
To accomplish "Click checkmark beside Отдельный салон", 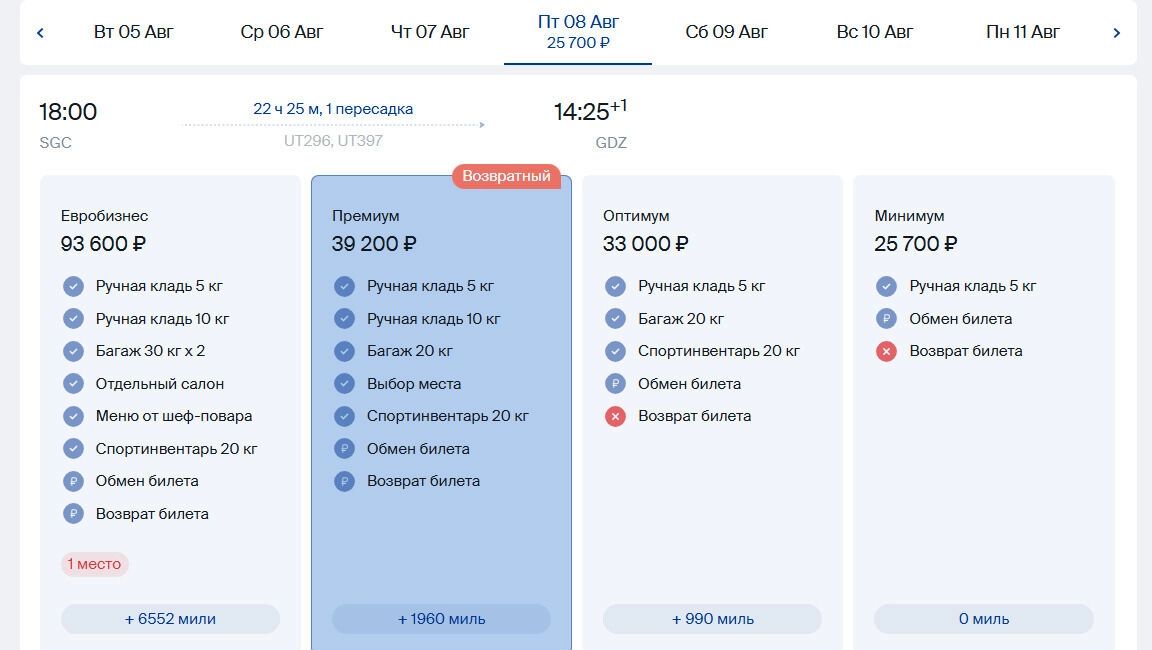I will coord(73,384).
